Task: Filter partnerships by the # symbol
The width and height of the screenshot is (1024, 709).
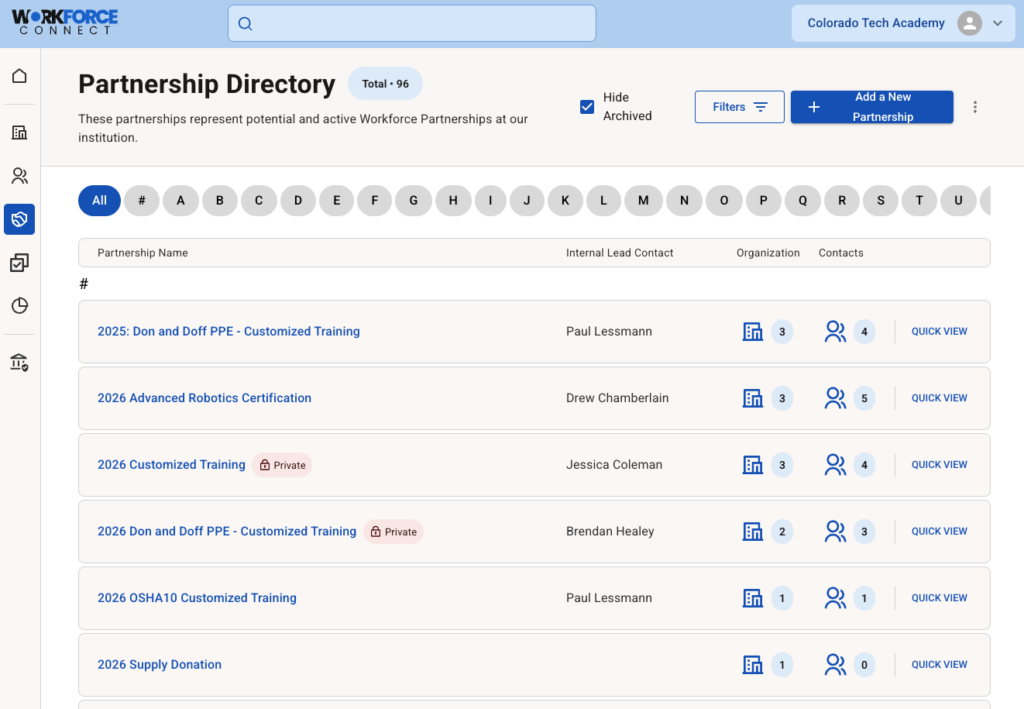Action: [x=142, y=200]
